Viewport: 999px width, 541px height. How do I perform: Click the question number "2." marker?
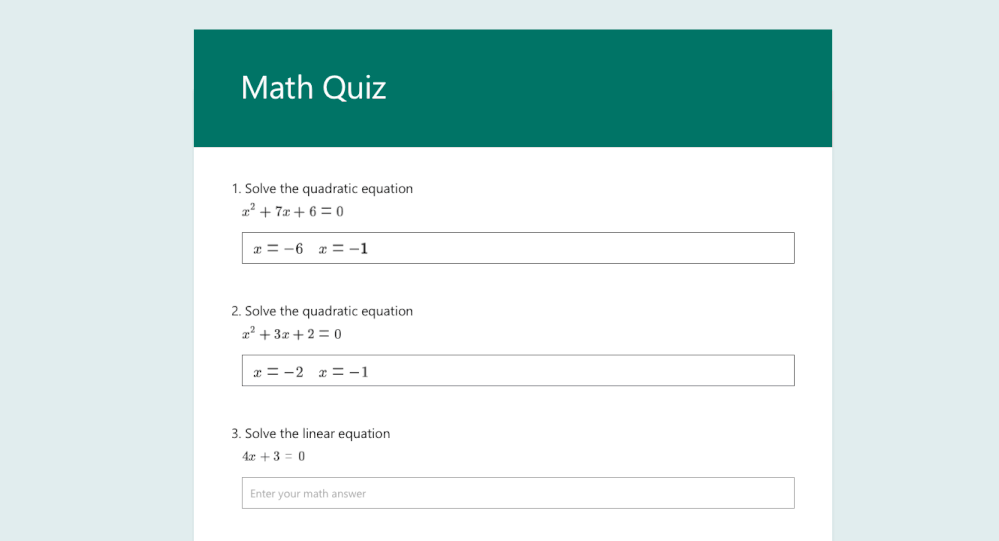(x=236, y=311)
